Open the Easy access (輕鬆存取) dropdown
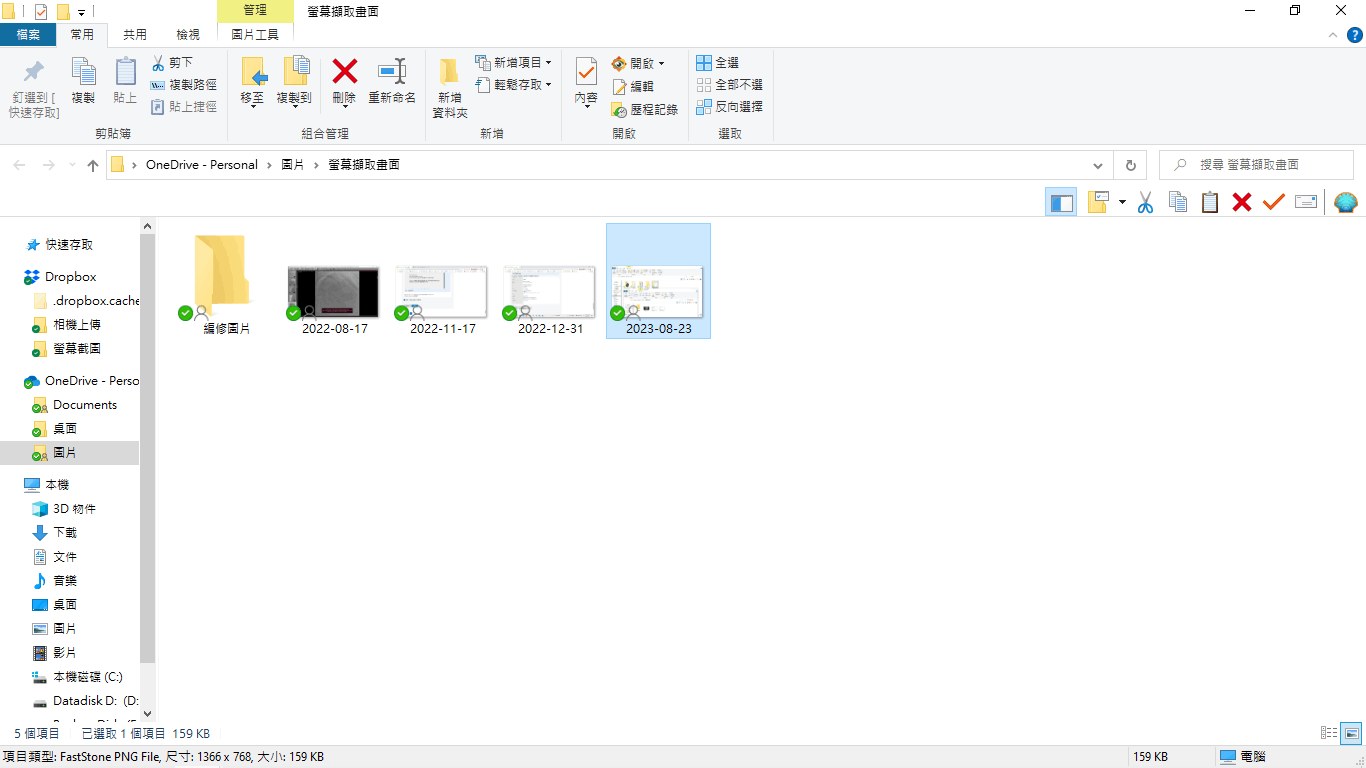This screenshot has height=768, width=1366. [513, 85]
